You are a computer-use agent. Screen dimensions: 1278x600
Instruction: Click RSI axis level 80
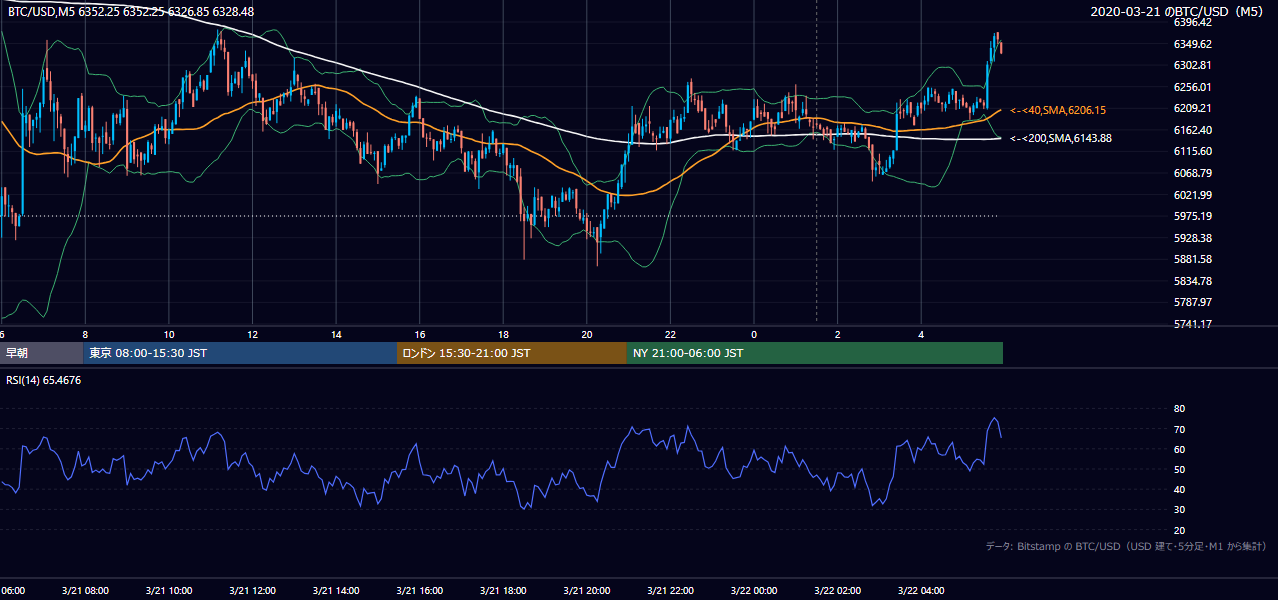[x=1179, y=409]
